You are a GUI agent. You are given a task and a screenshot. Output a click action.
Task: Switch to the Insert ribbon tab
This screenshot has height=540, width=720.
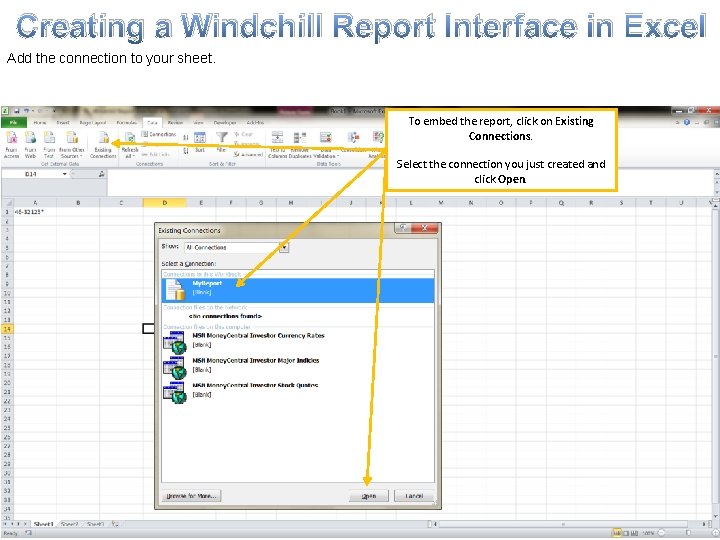pyautogui.click(x=63, y=123)
